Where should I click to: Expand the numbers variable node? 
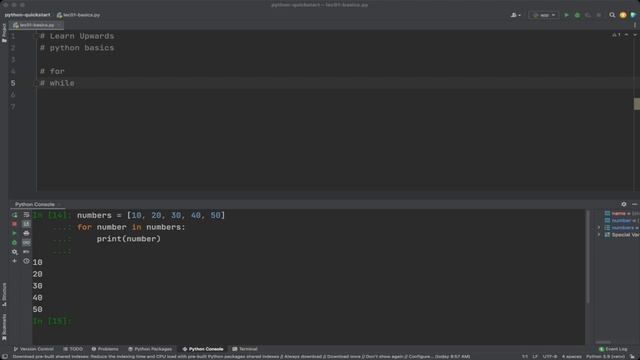(x=599, y=228)
